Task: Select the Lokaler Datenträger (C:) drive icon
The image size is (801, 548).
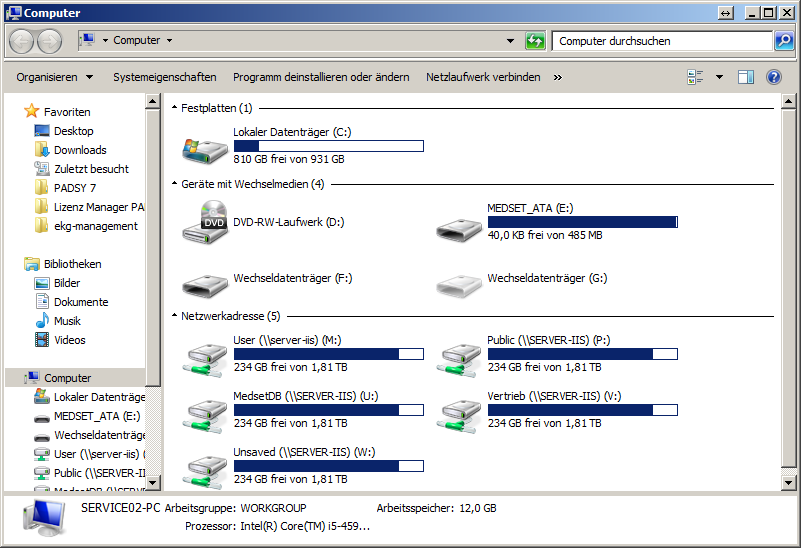Action: coord(205,146)
